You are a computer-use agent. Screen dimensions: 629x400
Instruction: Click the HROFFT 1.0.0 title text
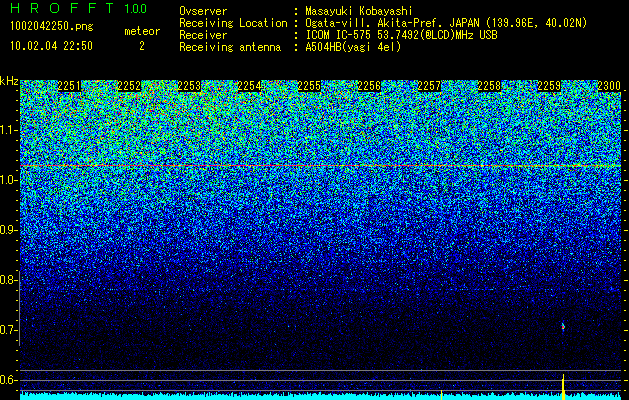coord(78,8)
